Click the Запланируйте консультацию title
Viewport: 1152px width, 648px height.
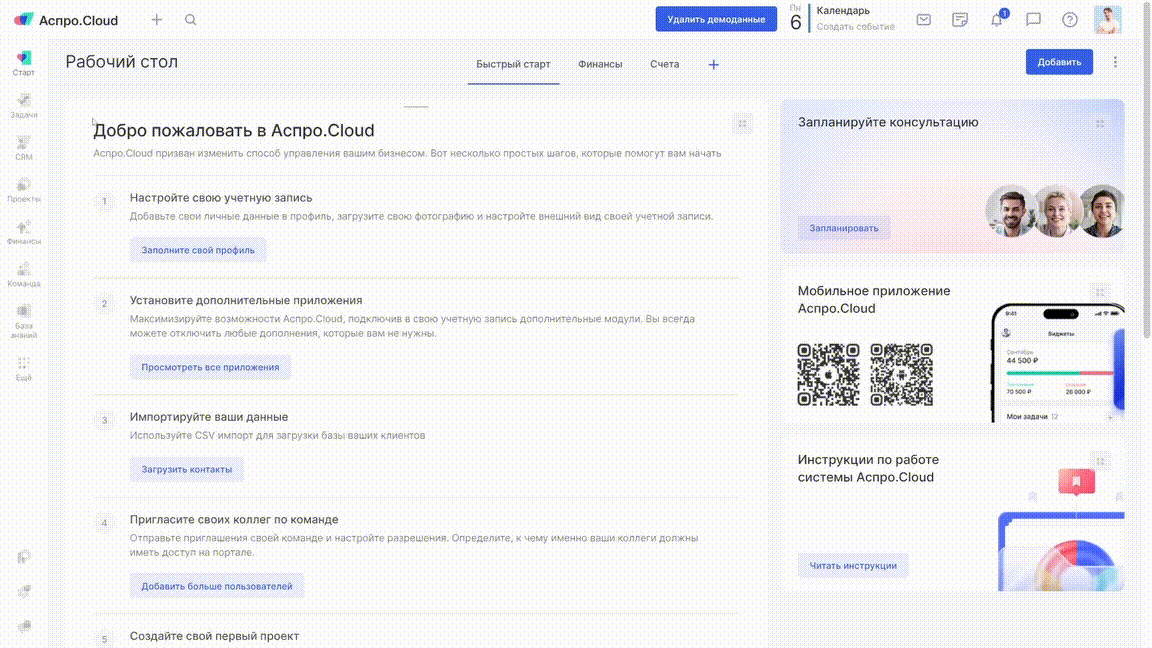tap(888, 122)
